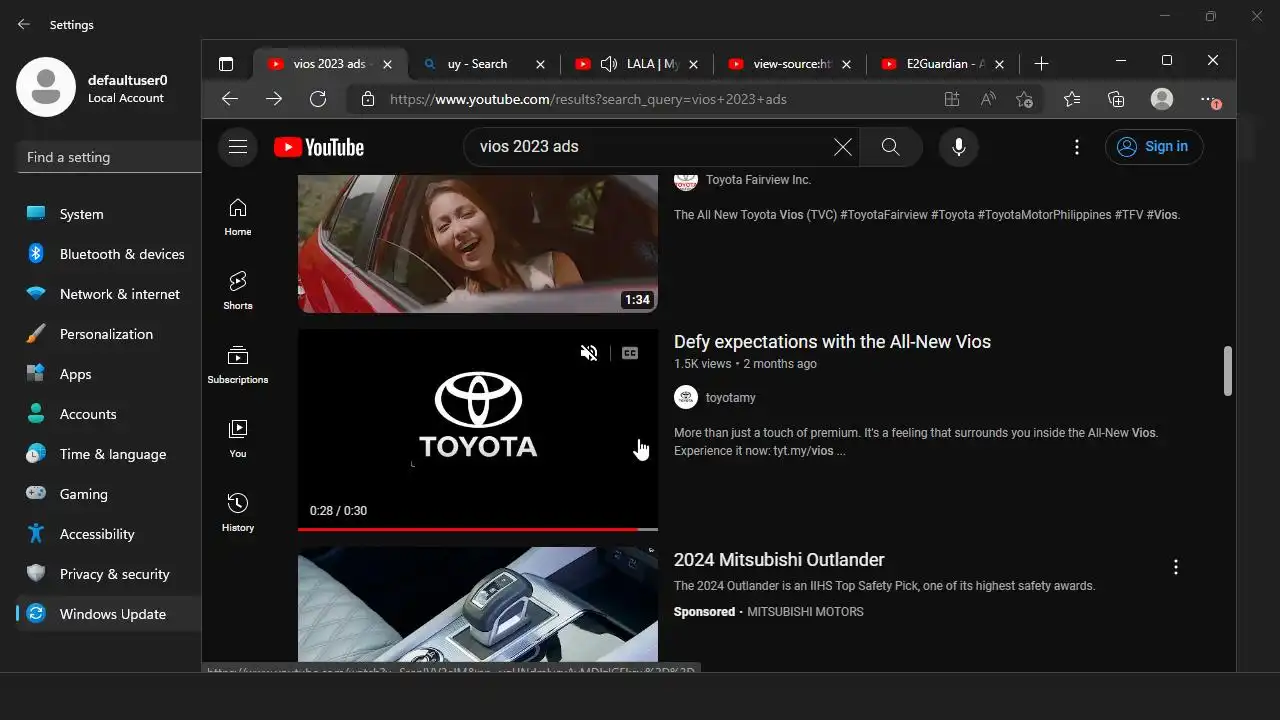Open Time & language in Settings

coord(109,454)
